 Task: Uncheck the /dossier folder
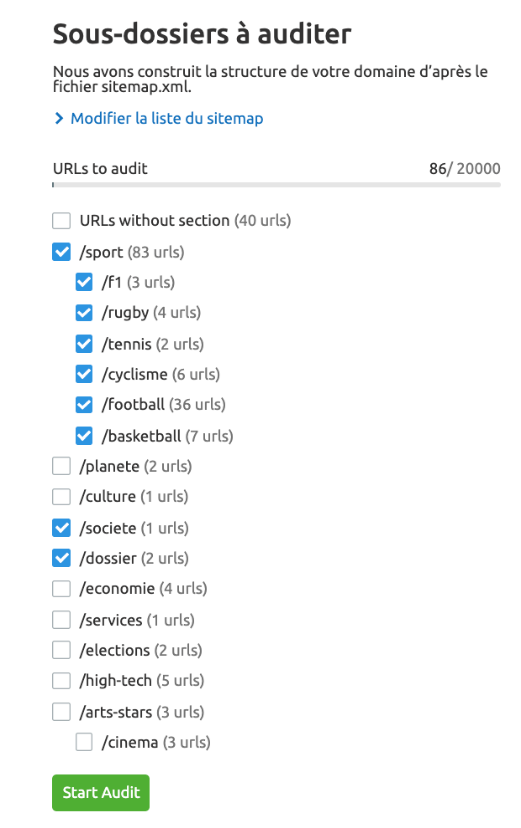pyautogui.click(x=61, y=558)
